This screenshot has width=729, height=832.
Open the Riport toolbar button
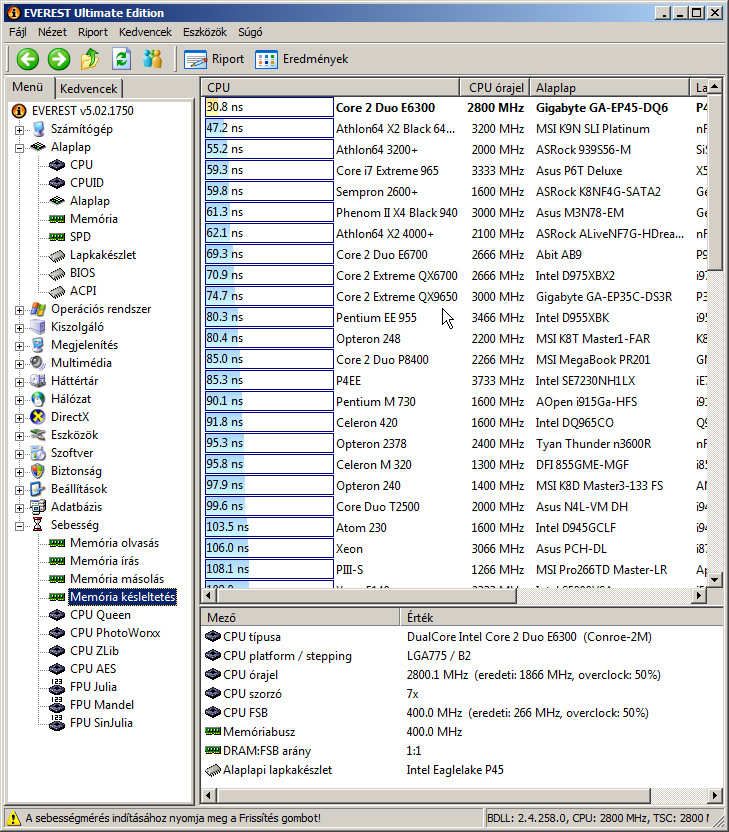(215, 59)
